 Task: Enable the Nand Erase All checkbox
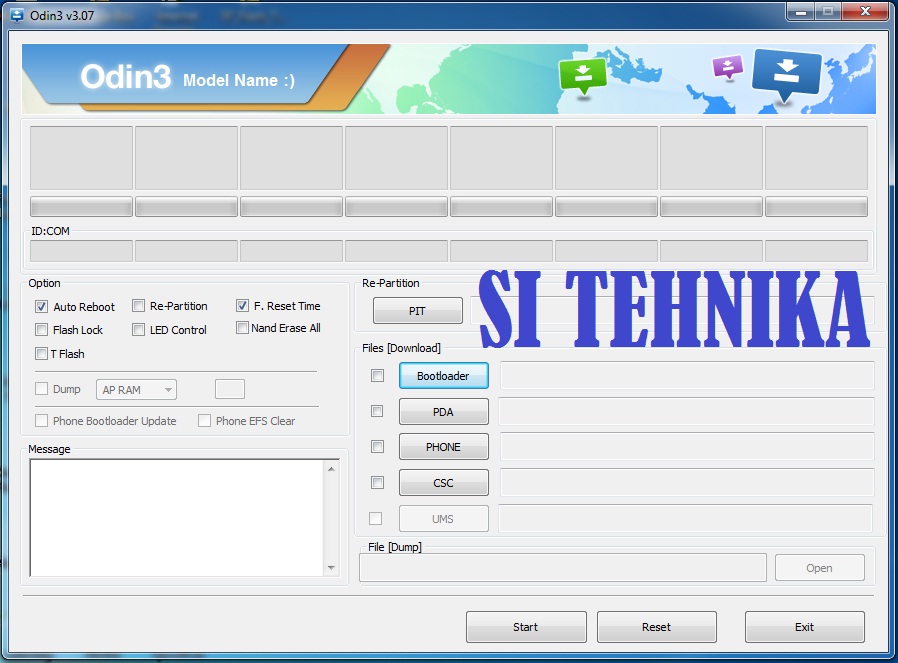click(242, 327)
